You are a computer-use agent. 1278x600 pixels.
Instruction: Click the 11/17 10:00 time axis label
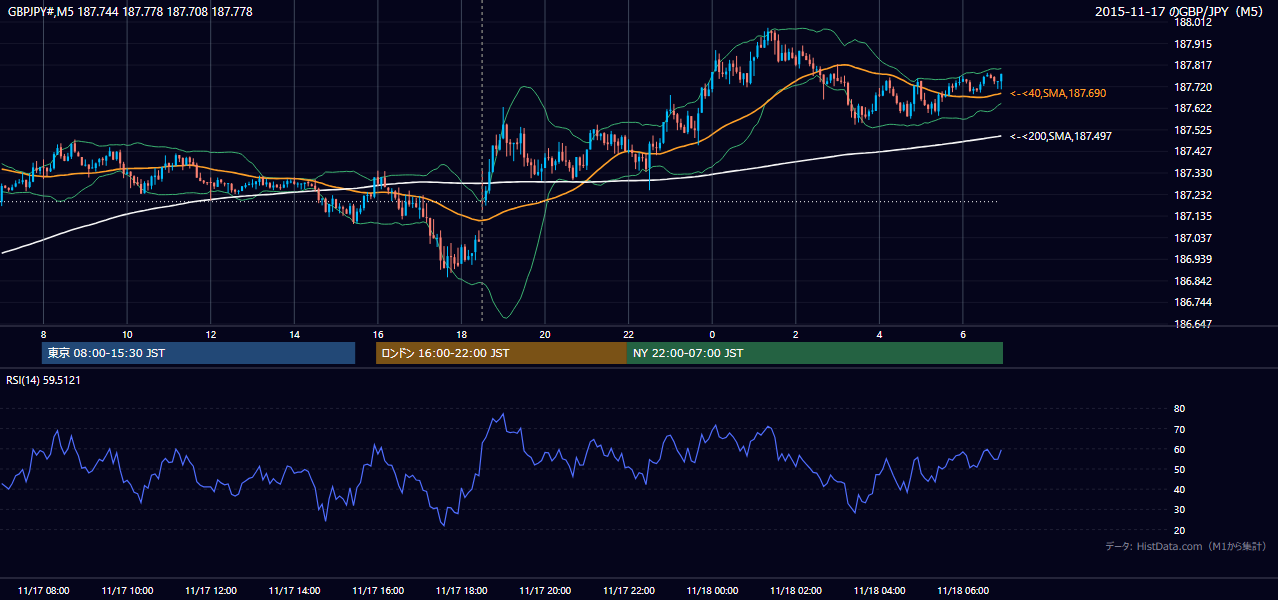127,591
